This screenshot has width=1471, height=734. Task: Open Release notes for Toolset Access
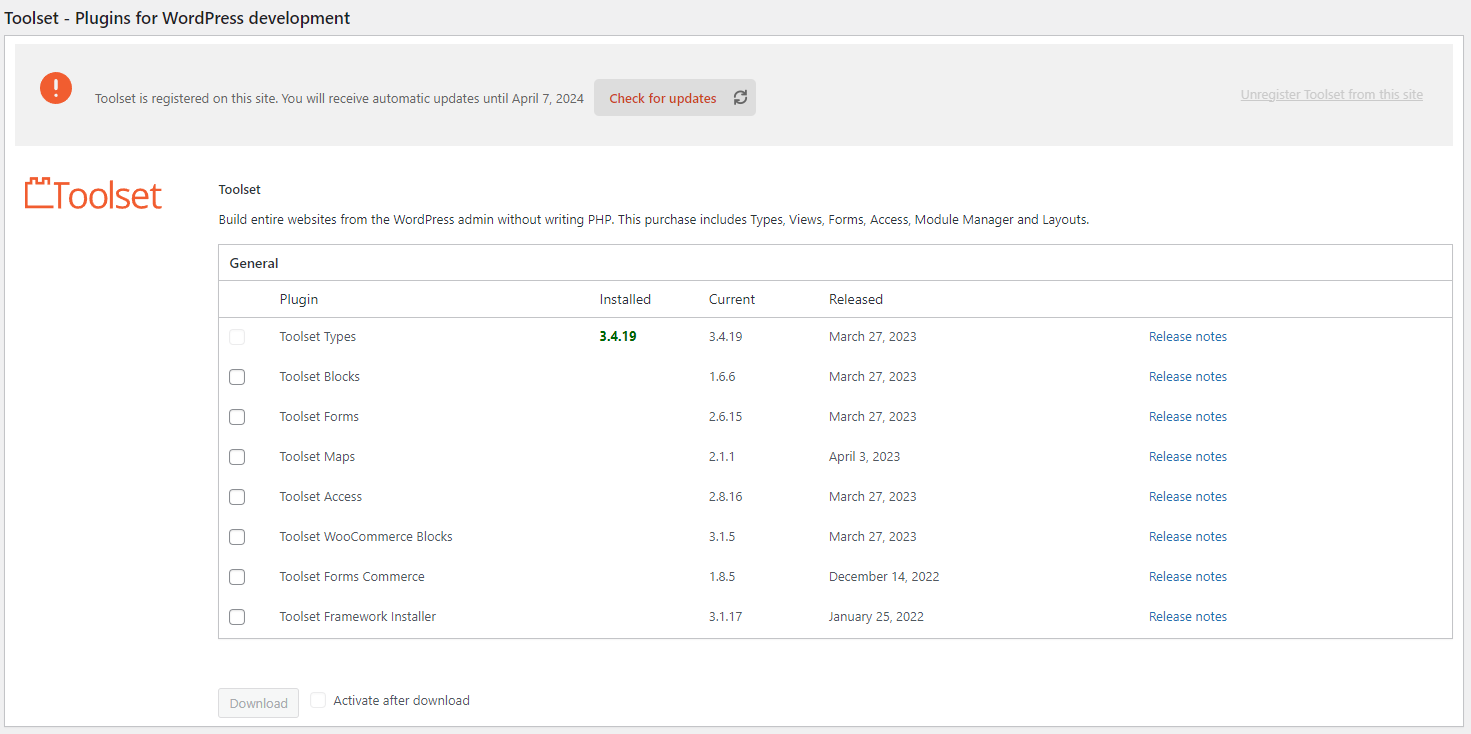tap(1188, 497)
